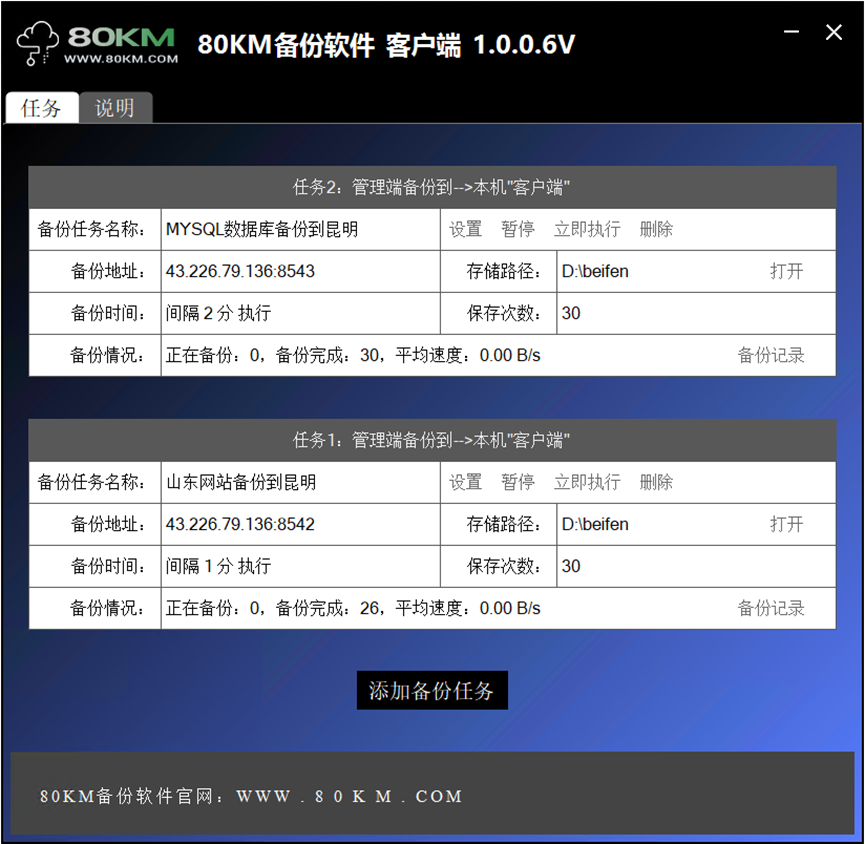Delete the MYSQL数据库备份到昆明 task with 删除
Screen dimensions: 865x844
click(x=656, y=229)
